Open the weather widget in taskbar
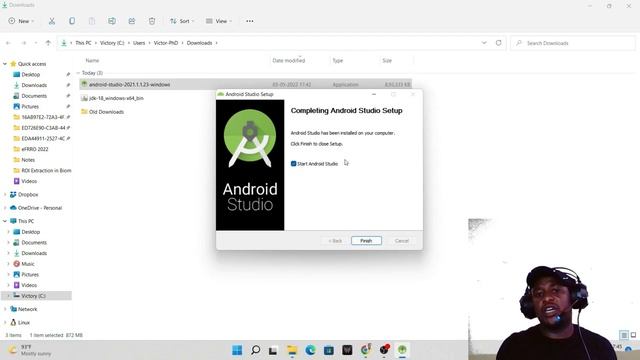Screen dimensions: 640x360 coord(31,350)
